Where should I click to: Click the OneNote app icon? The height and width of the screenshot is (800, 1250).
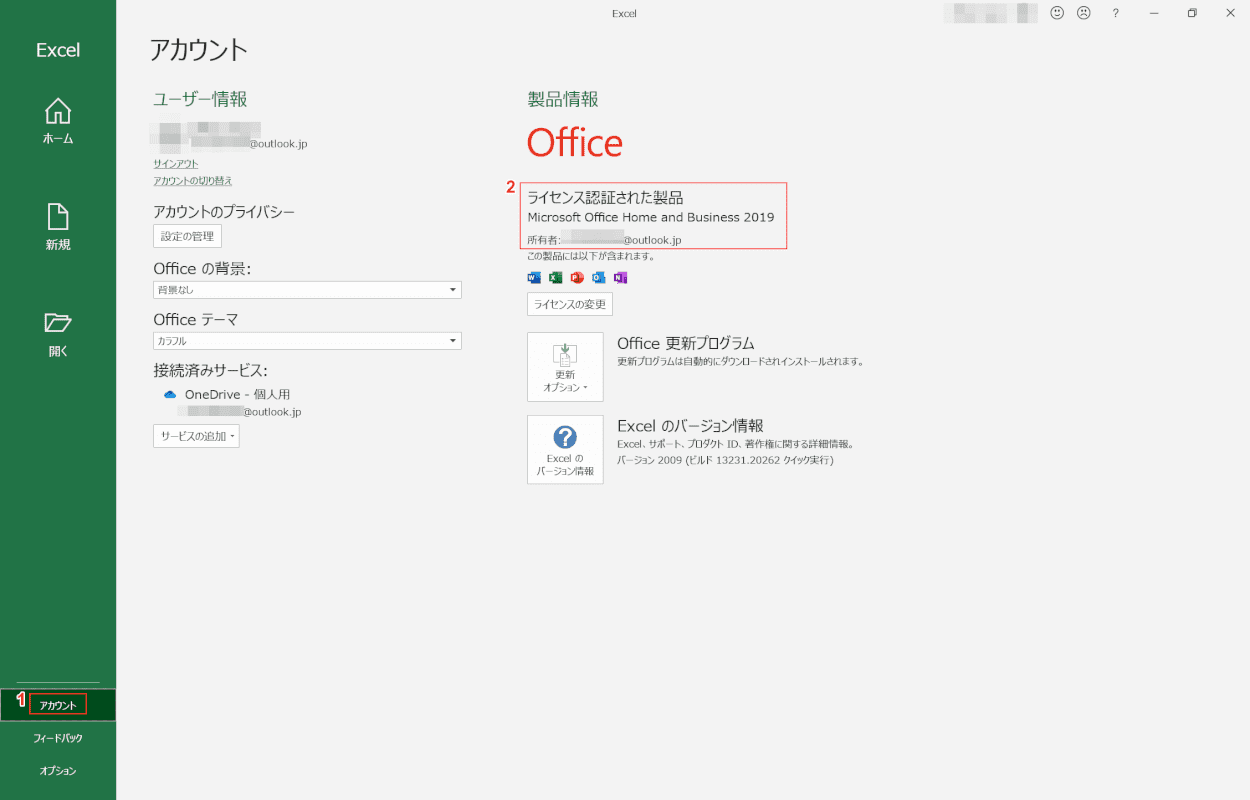[621, 277]
